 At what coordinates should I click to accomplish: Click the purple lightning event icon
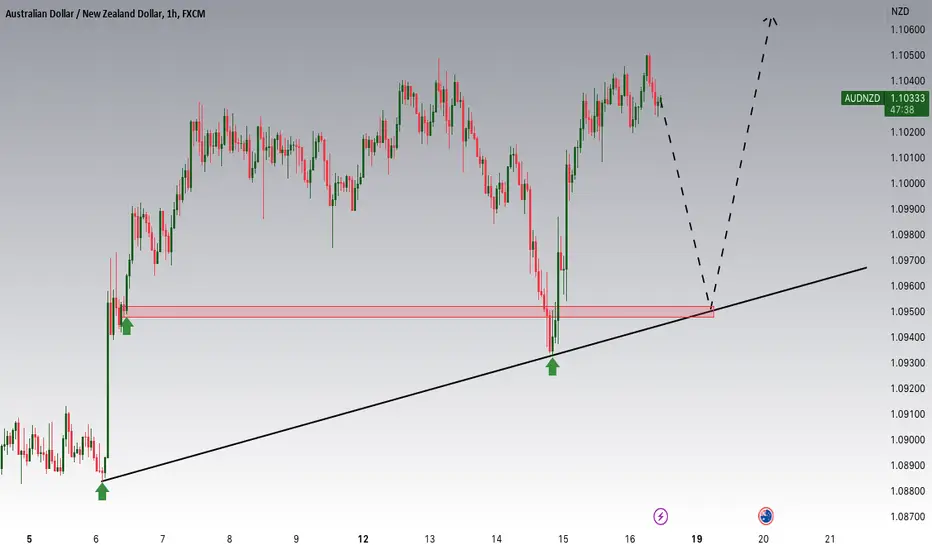coord(660,516)
